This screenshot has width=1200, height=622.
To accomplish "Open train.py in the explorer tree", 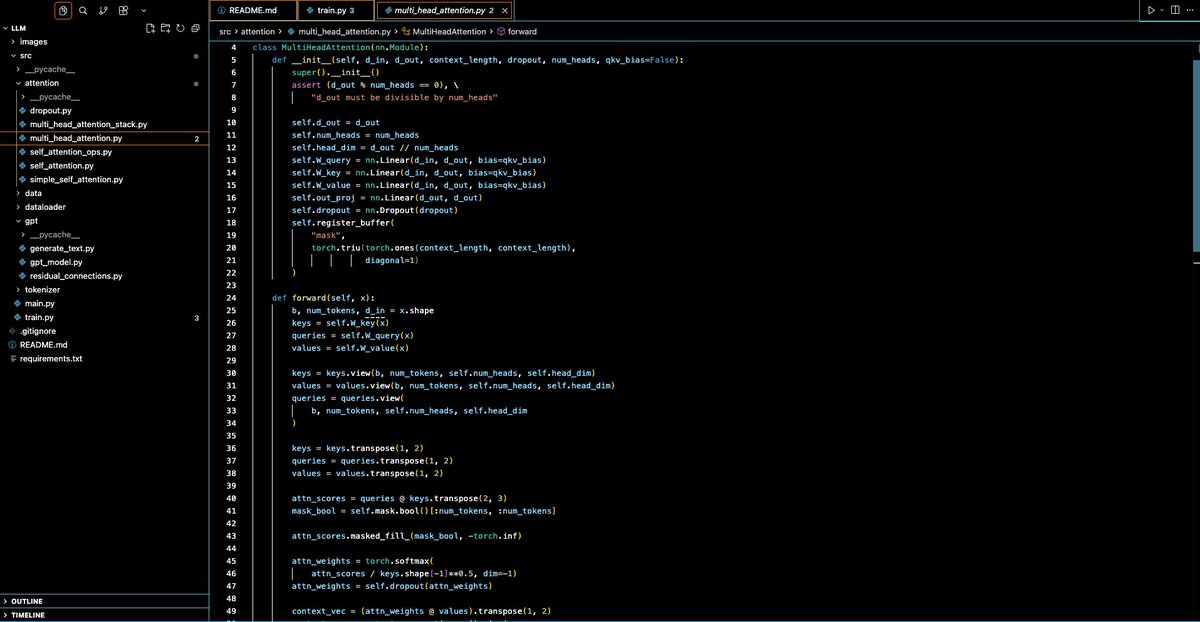I will click(x=104, y=317).
